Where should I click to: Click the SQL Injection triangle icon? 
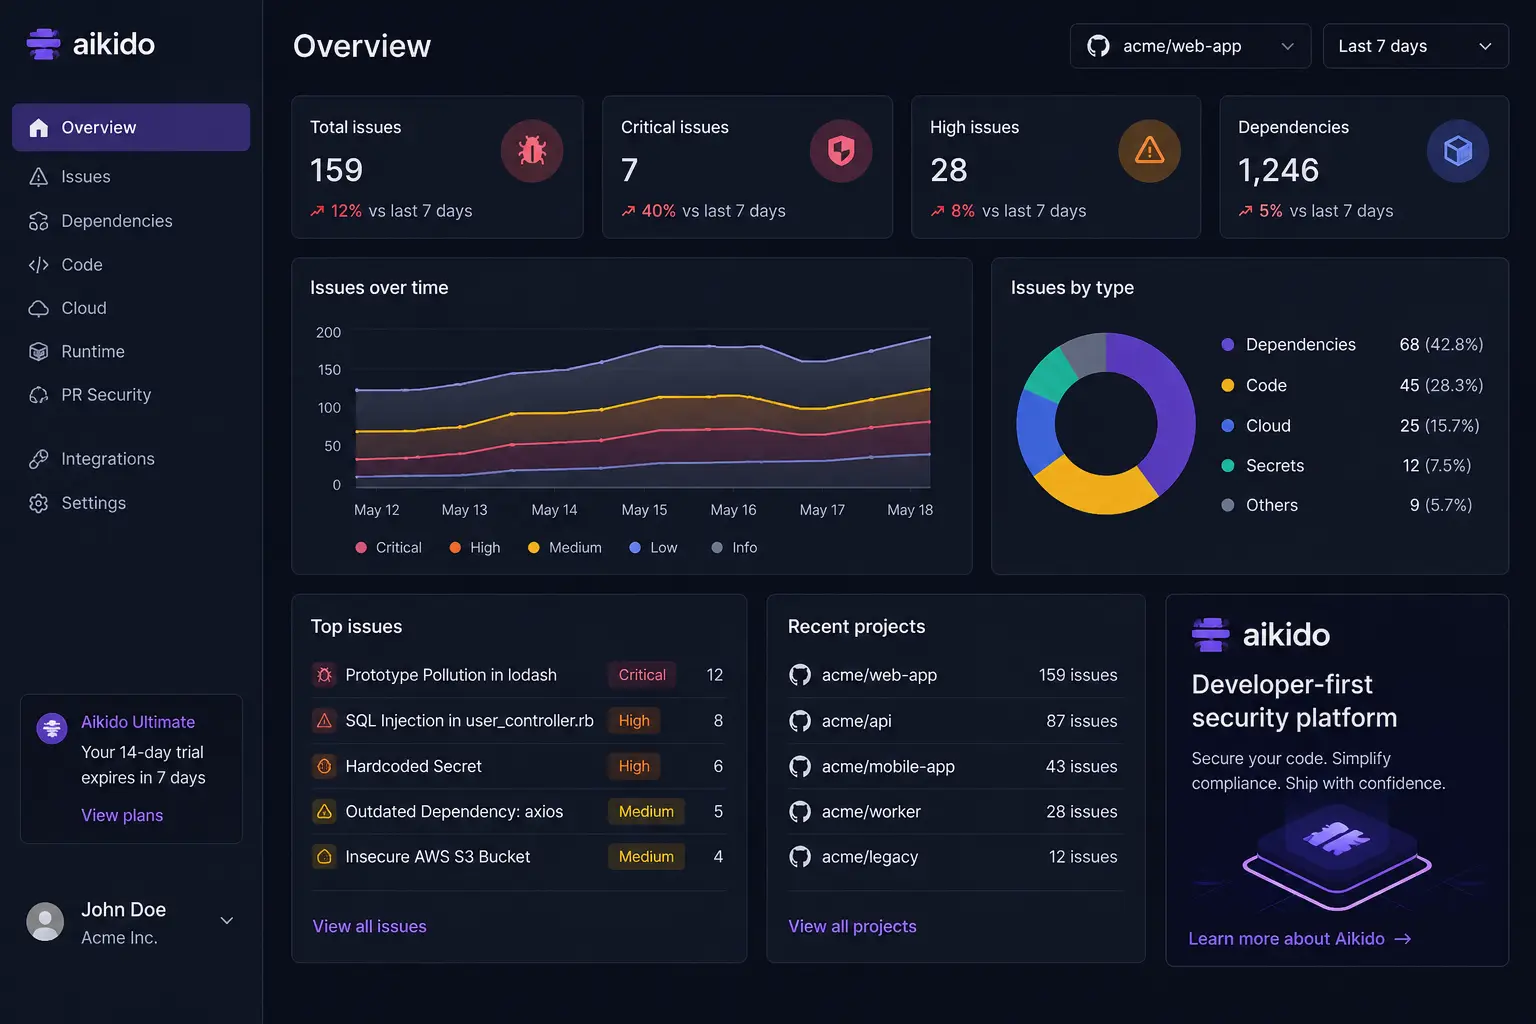tap(324, 720)
